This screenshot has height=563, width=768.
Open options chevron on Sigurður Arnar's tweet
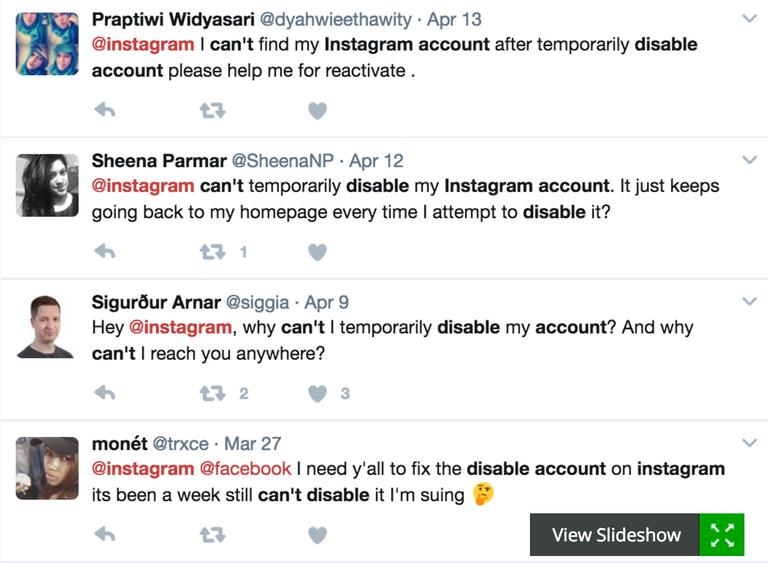(749, 301)
